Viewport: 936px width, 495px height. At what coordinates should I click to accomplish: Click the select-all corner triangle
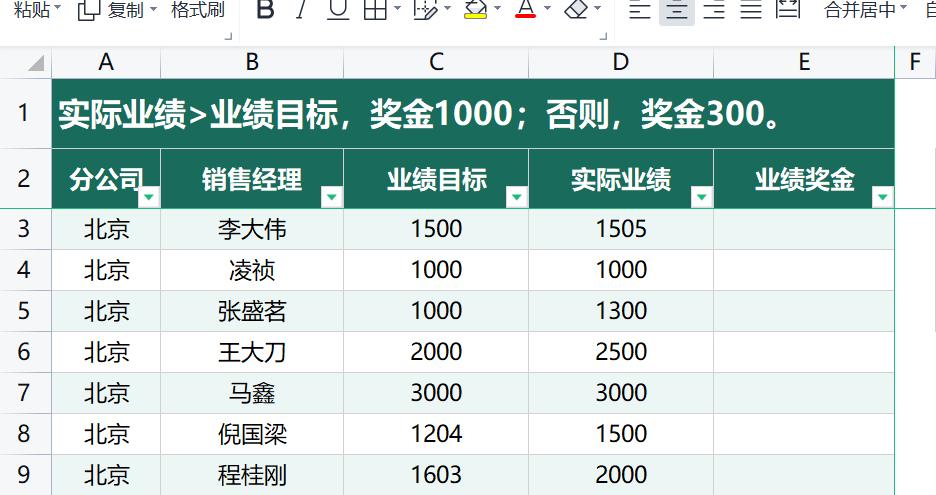tap(35, 63)
